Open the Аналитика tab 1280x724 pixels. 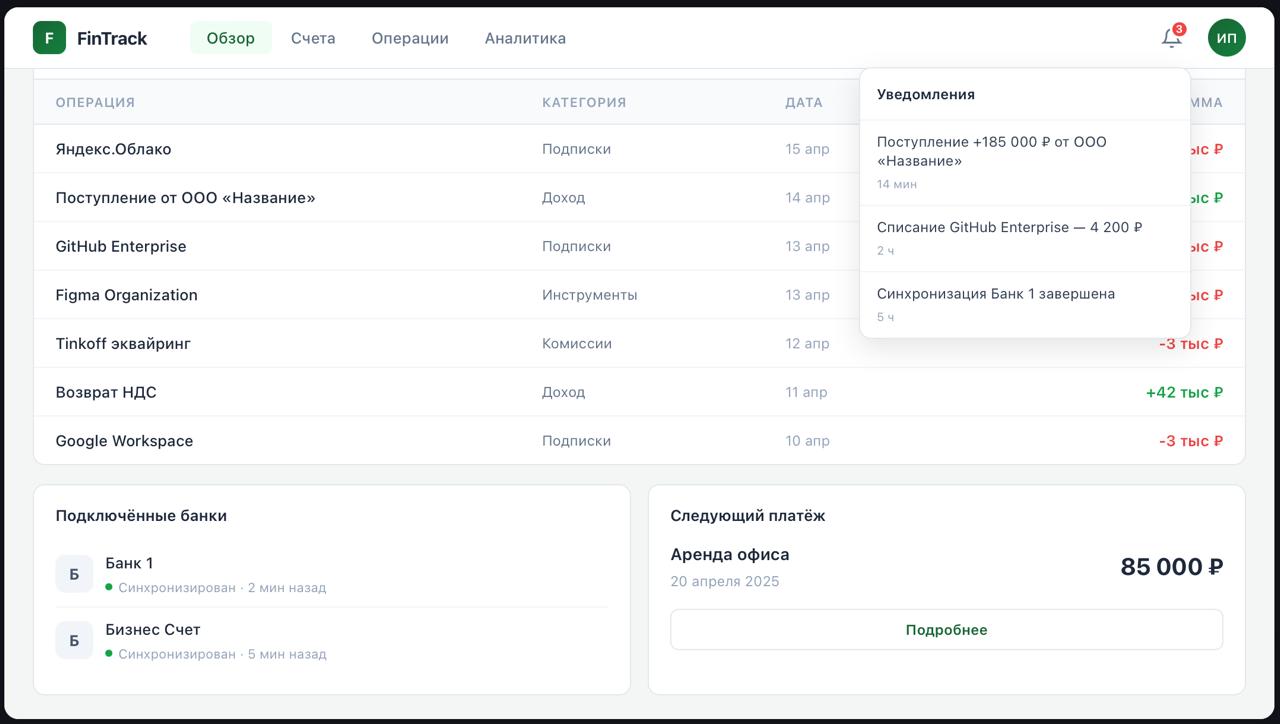[x=525, y=38]
